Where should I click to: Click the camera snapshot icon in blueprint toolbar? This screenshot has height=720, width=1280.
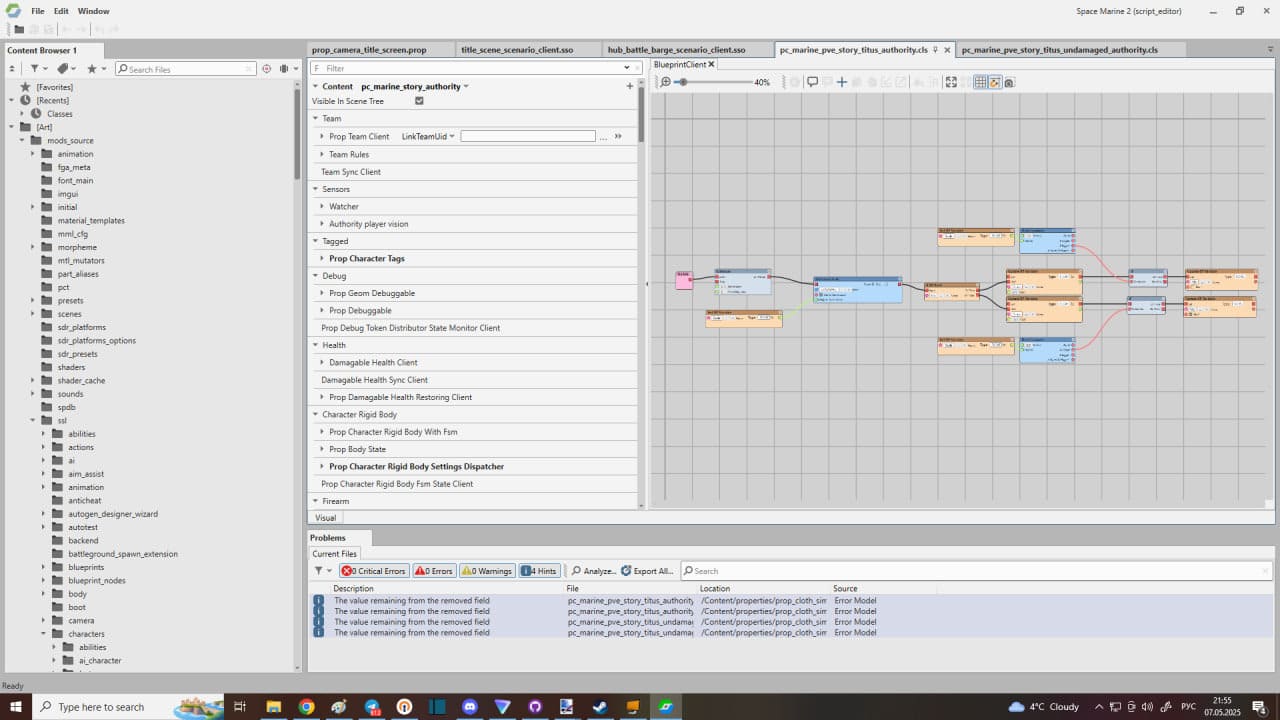click(x=1009, y=82)
